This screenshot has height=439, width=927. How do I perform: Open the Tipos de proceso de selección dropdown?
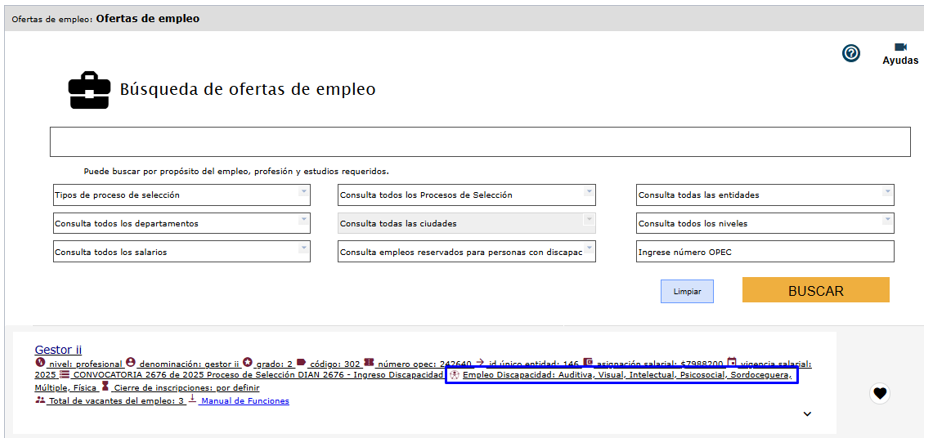(x=182, y=195)
